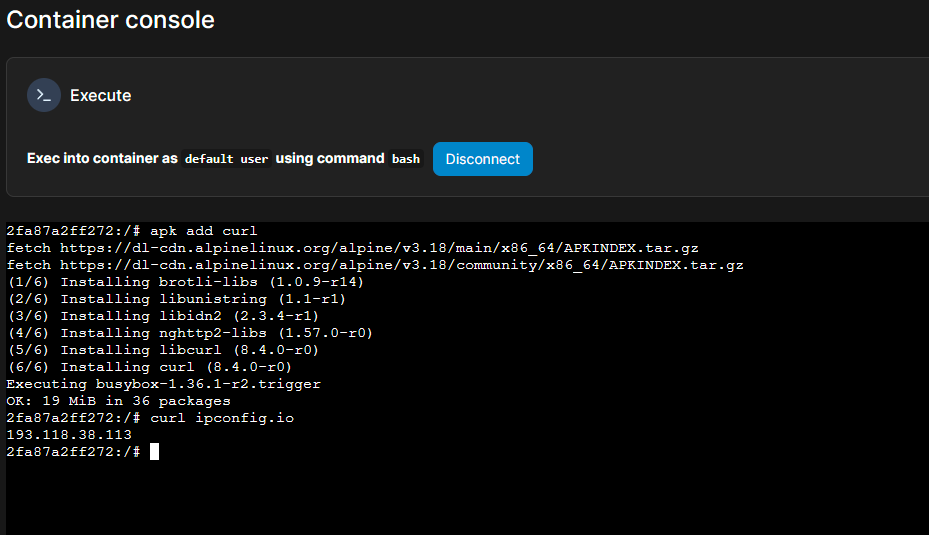929x535 pixels.
Task: Click the Container console heading
Action: (x=110, y=20)
